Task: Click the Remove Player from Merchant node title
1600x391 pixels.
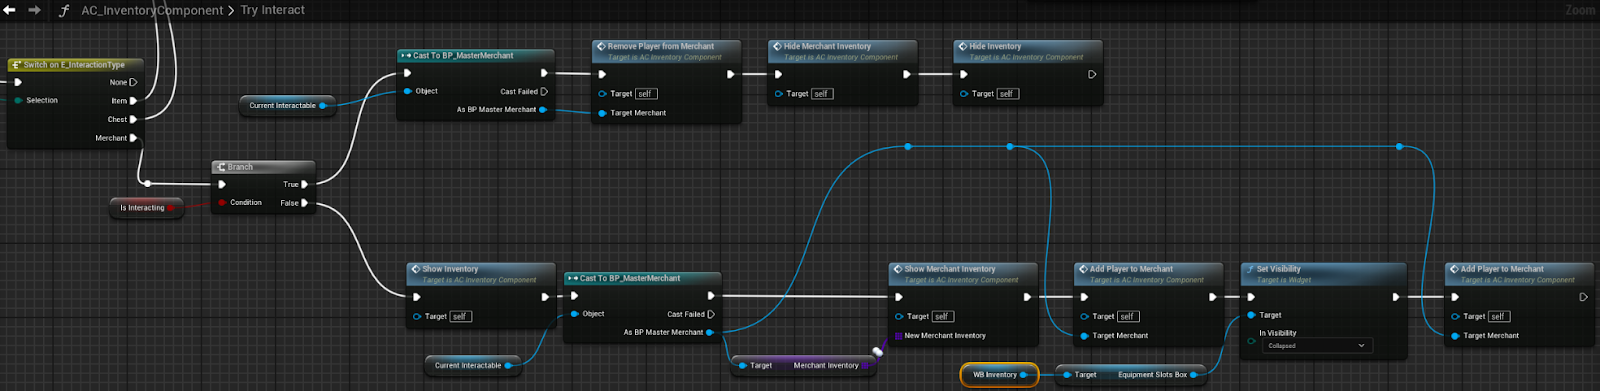Action: pyautogui.click(x=661, y=46)
